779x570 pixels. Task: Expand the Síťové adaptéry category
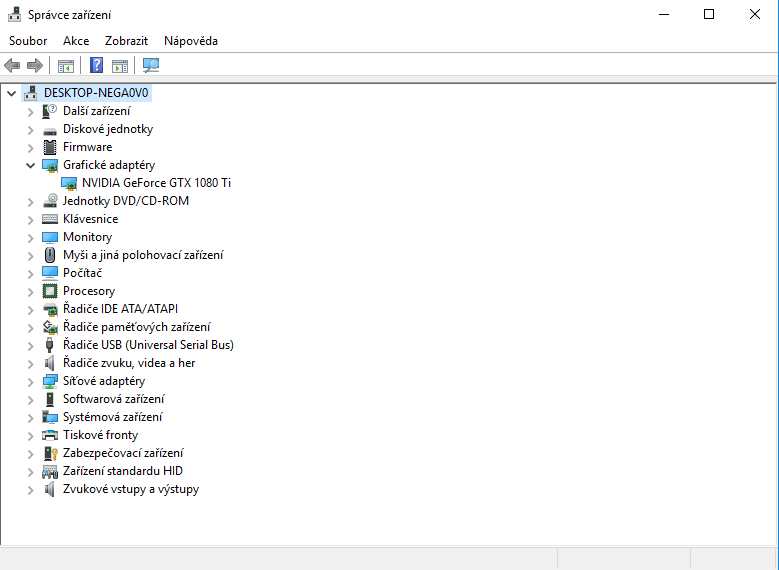click(x=30, y=382)
